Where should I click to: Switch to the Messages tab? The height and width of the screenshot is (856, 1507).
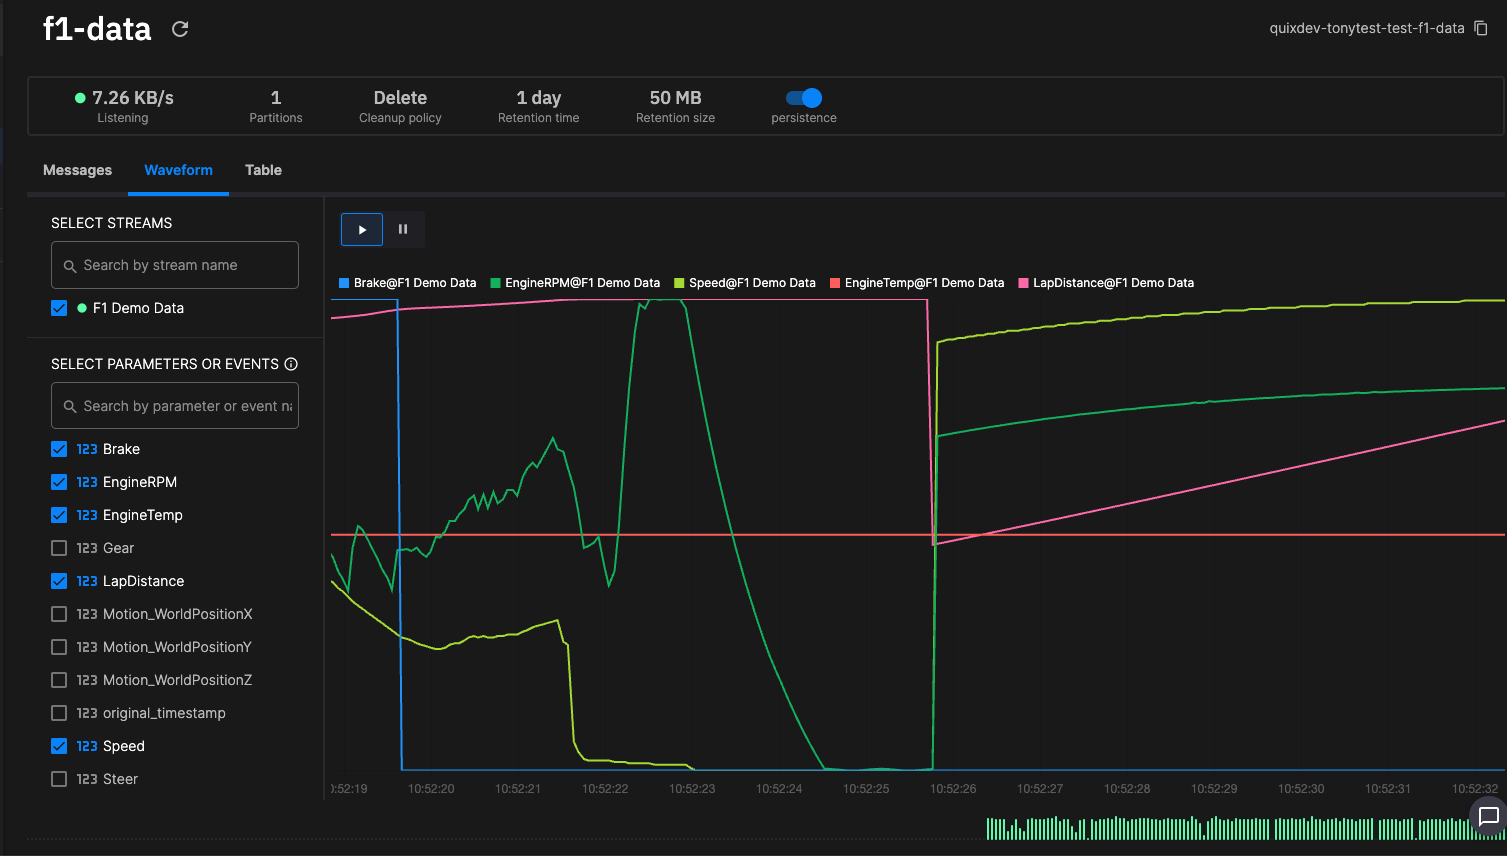[x=77, y=170]
